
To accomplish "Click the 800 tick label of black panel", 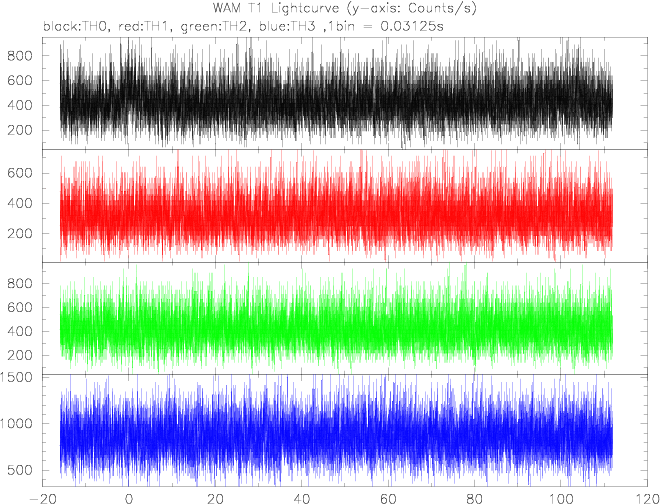I will click(20, 56).
